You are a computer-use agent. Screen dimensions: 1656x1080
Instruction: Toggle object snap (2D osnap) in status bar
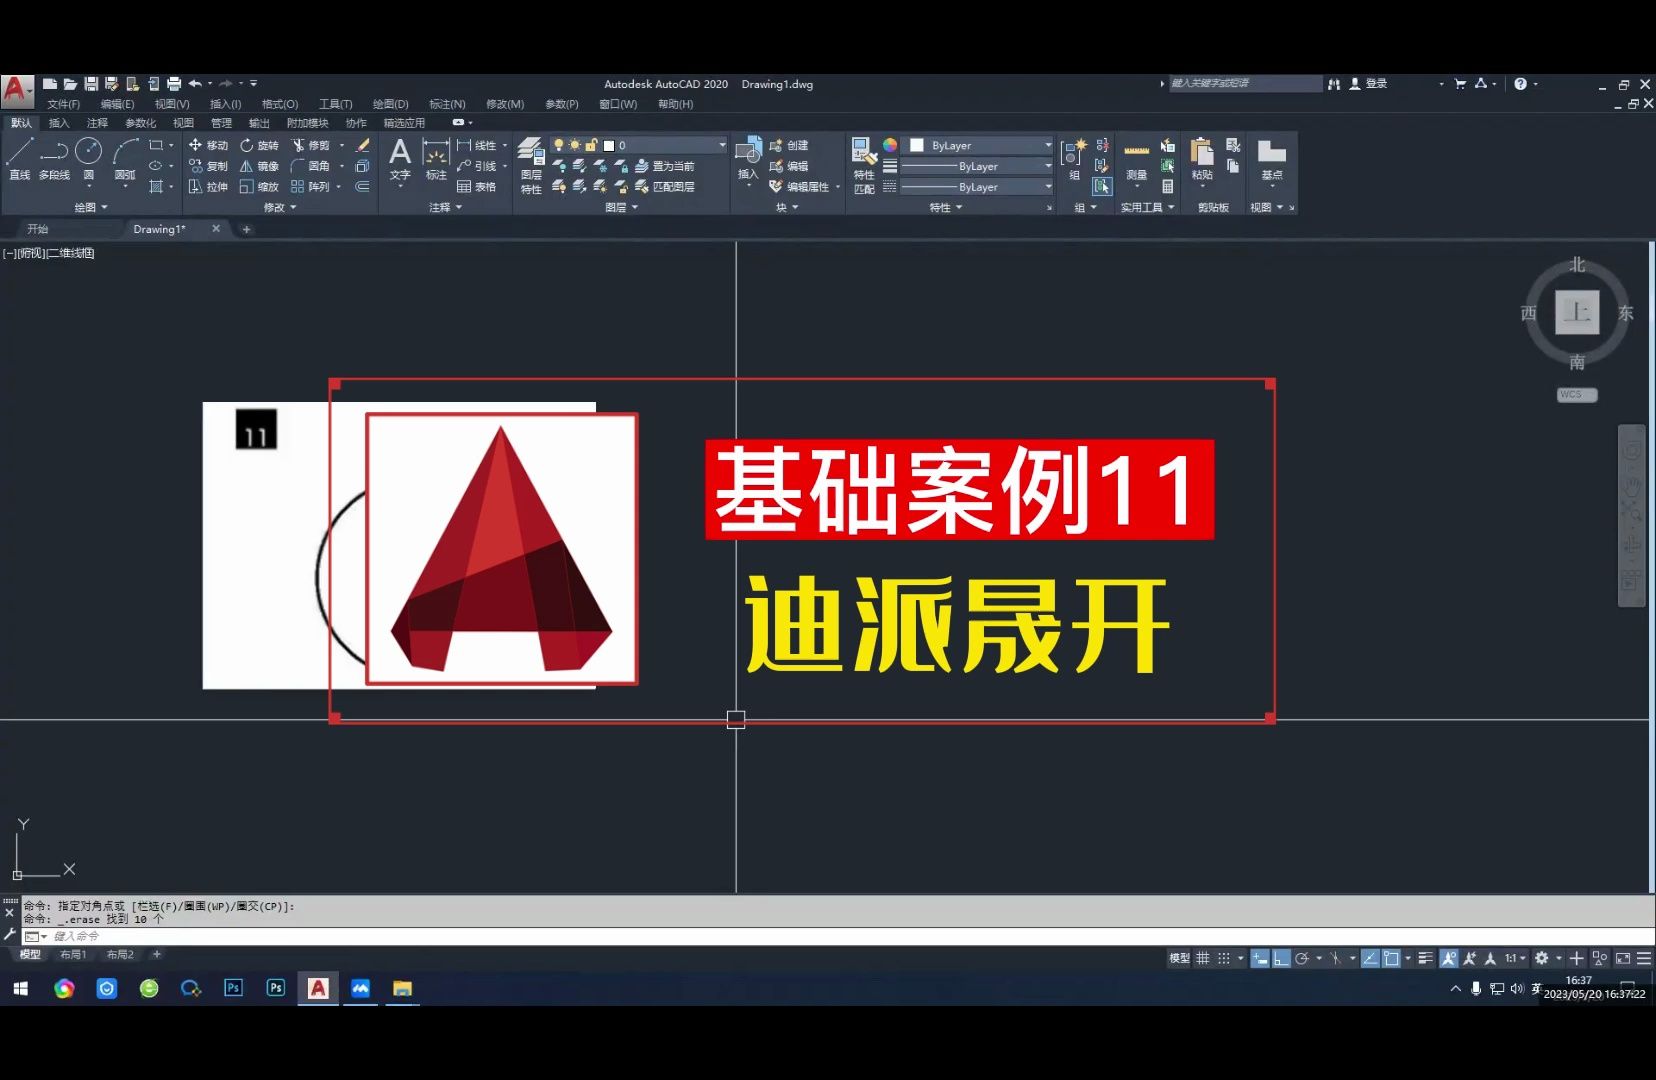coord(1391,958)
